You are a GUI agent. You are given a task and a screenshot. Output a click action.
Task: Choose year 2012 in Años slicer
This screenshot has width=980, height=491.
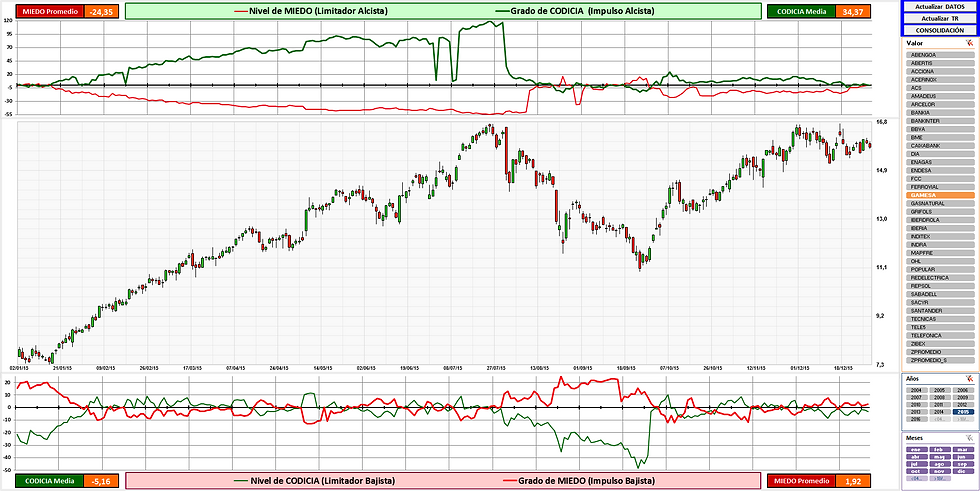click(963, 405)
